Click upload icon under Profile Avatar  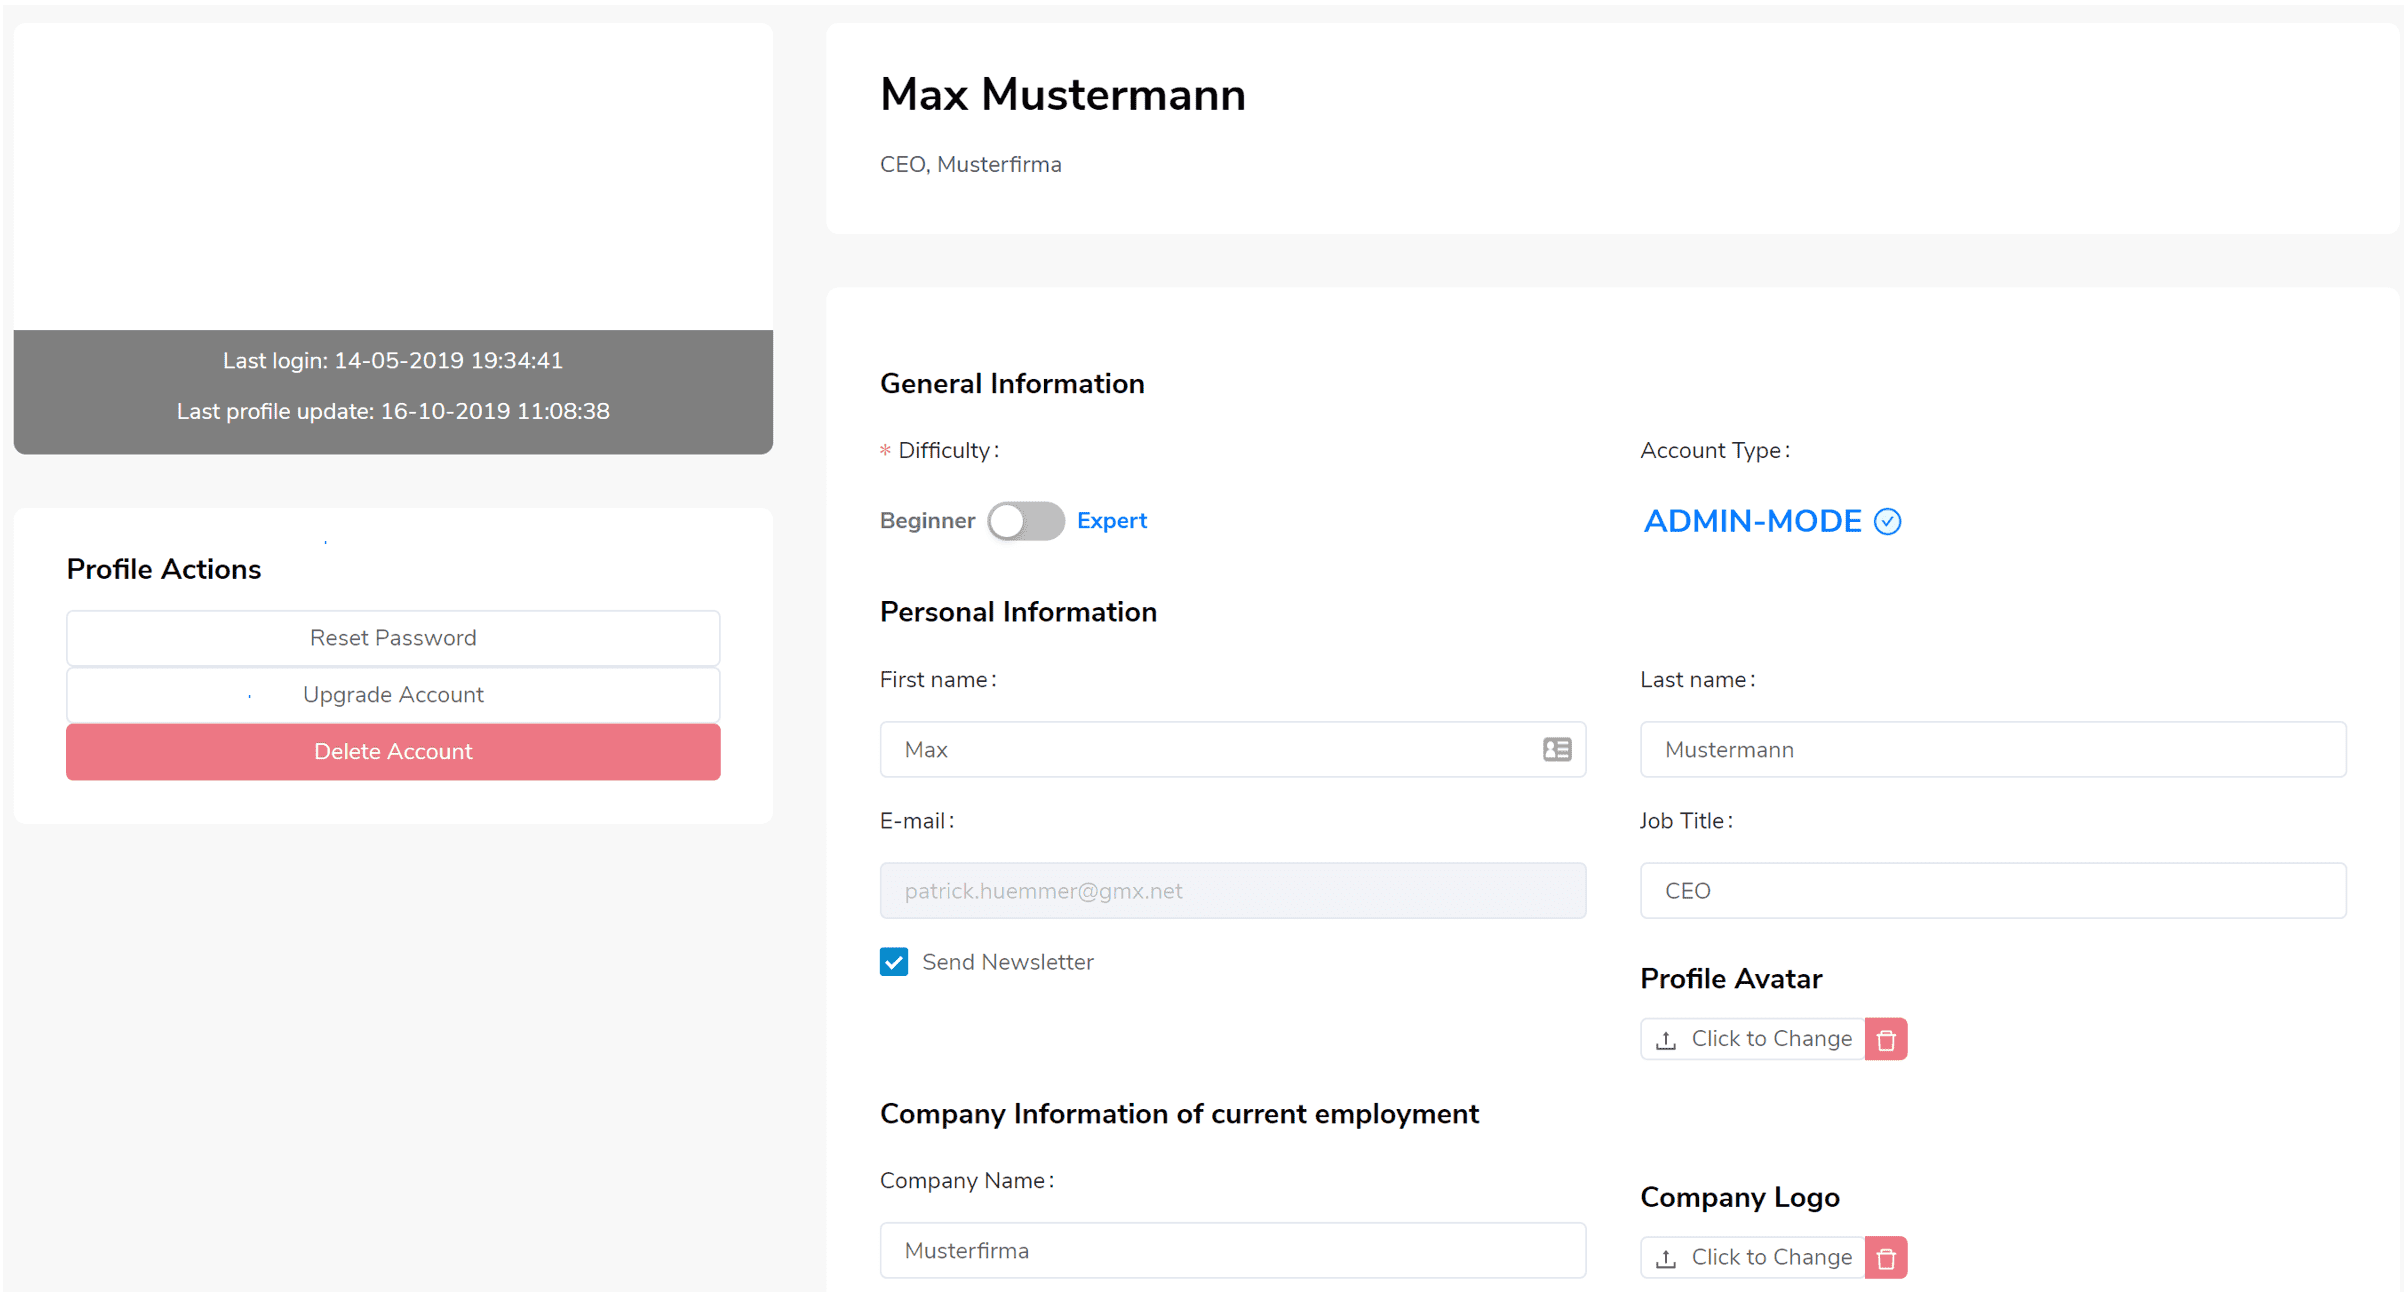click(1665, 1040)
